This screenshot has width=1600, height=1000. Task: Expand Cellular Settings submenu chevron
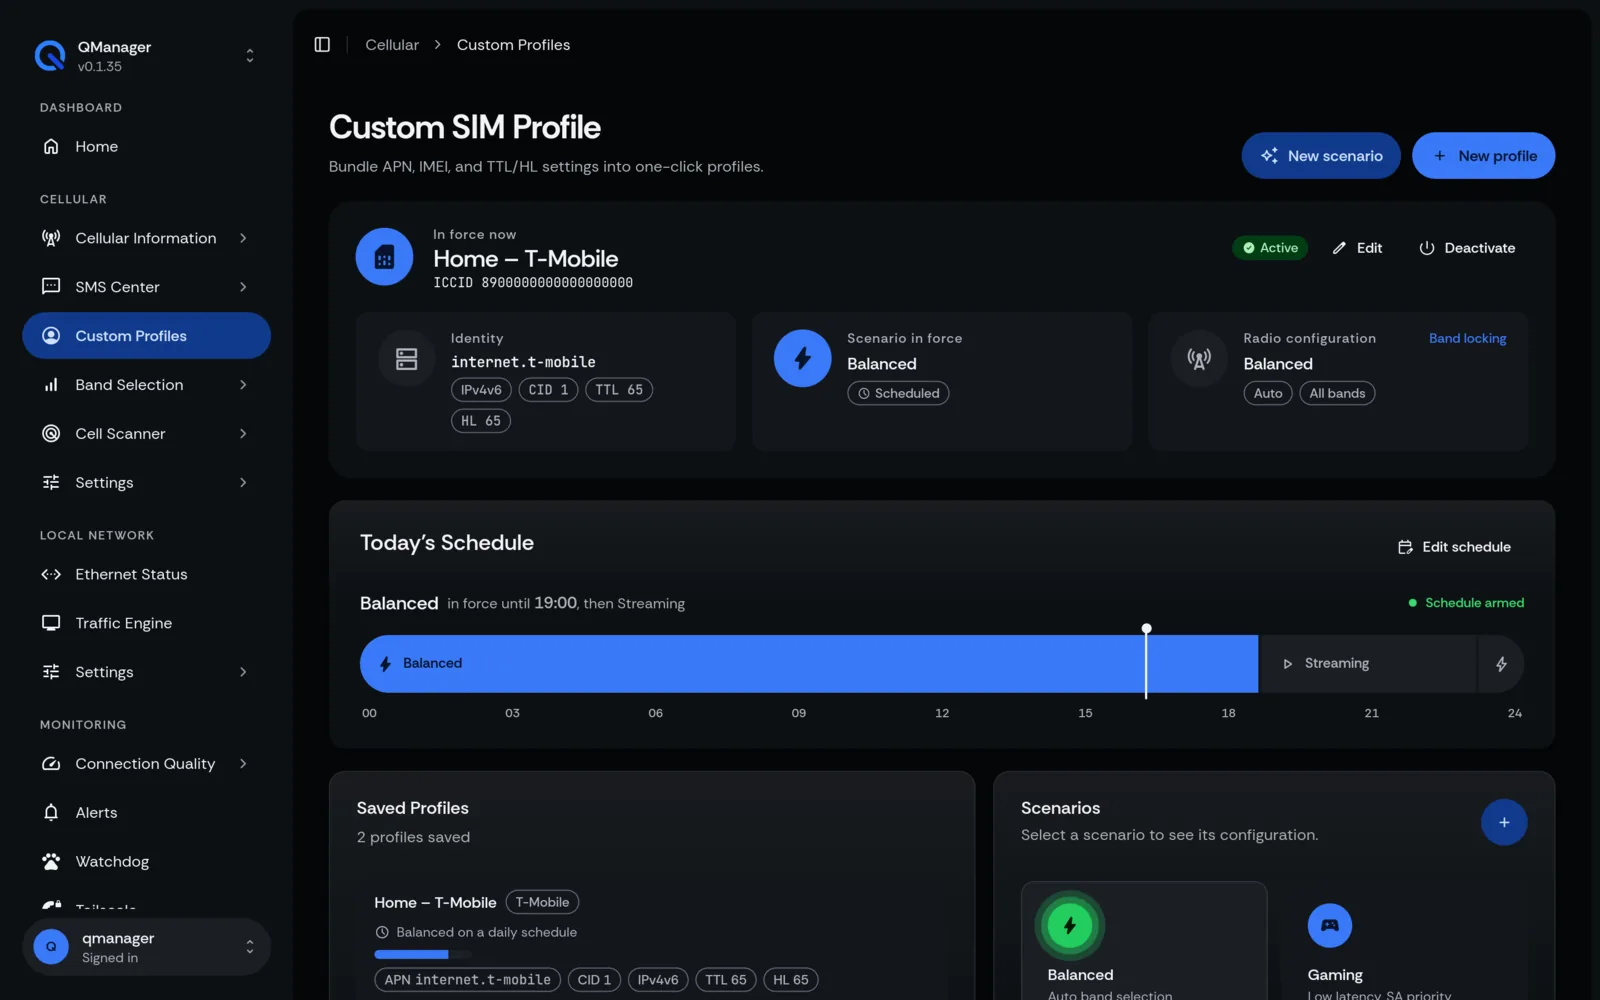[x=243, y=483]
